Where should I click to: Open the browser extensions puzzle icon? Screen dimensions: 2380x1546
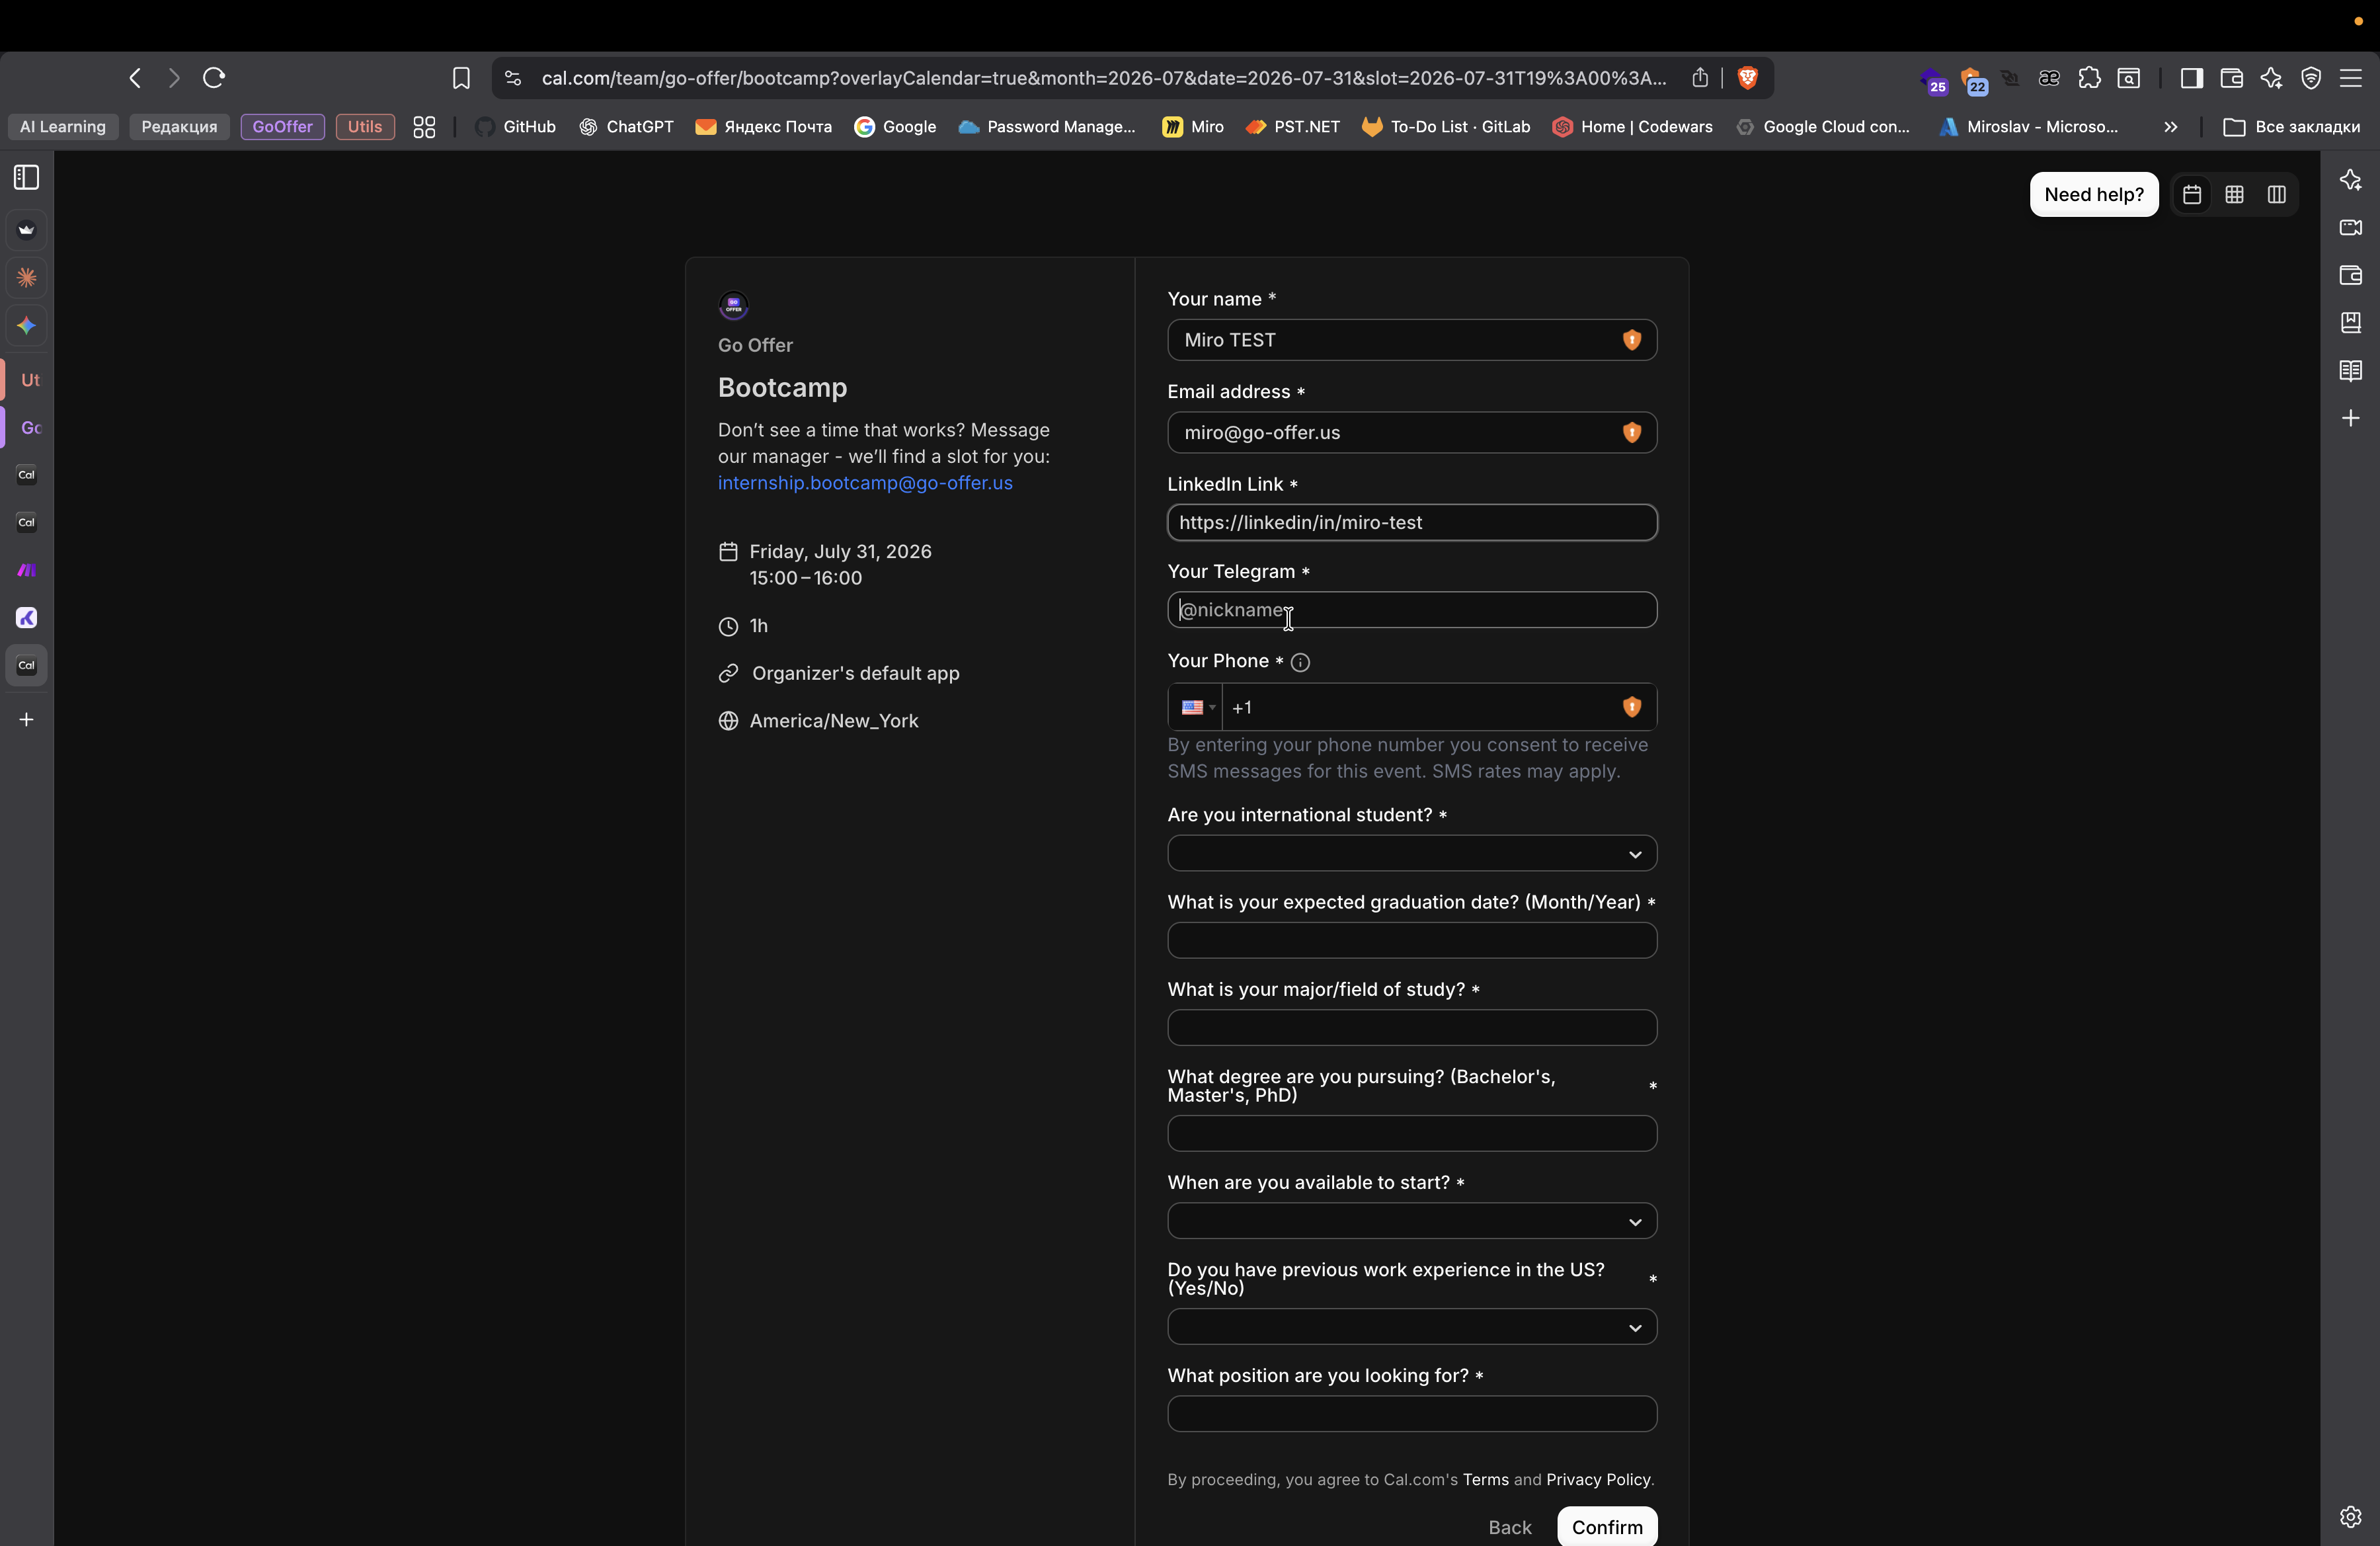[x=2089, y=78]
